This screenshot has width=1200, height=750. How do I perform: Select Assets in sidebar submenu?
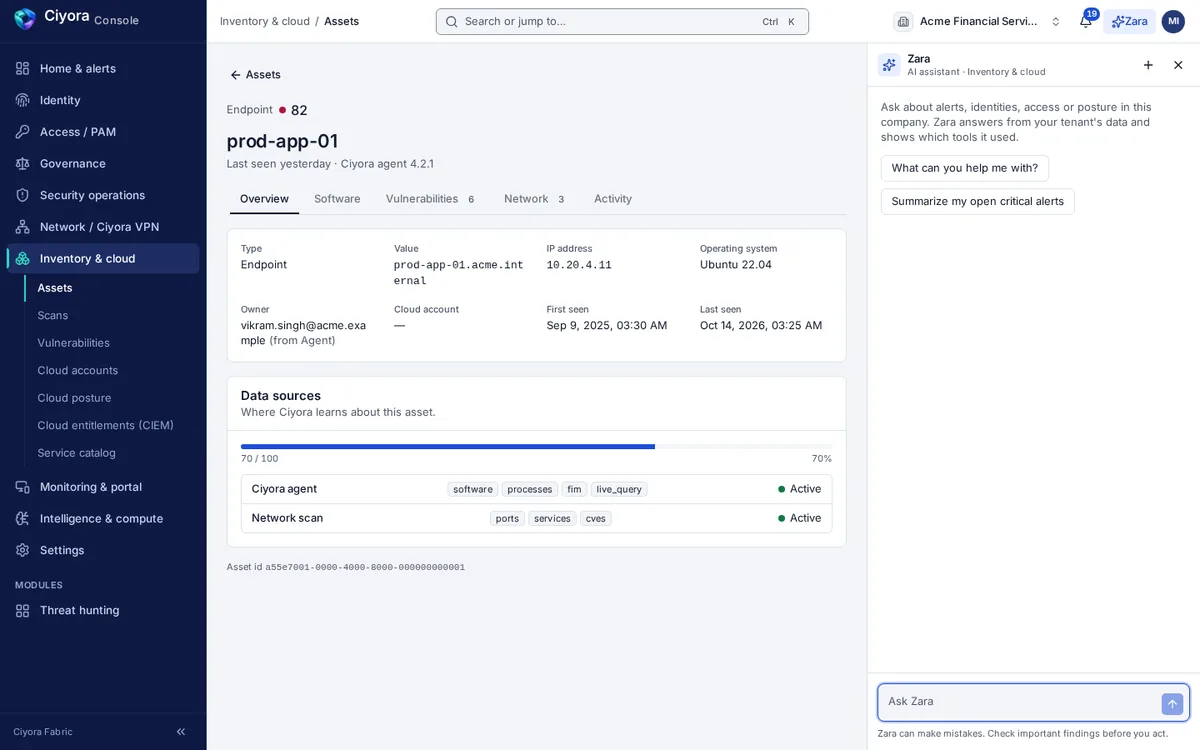112,288
